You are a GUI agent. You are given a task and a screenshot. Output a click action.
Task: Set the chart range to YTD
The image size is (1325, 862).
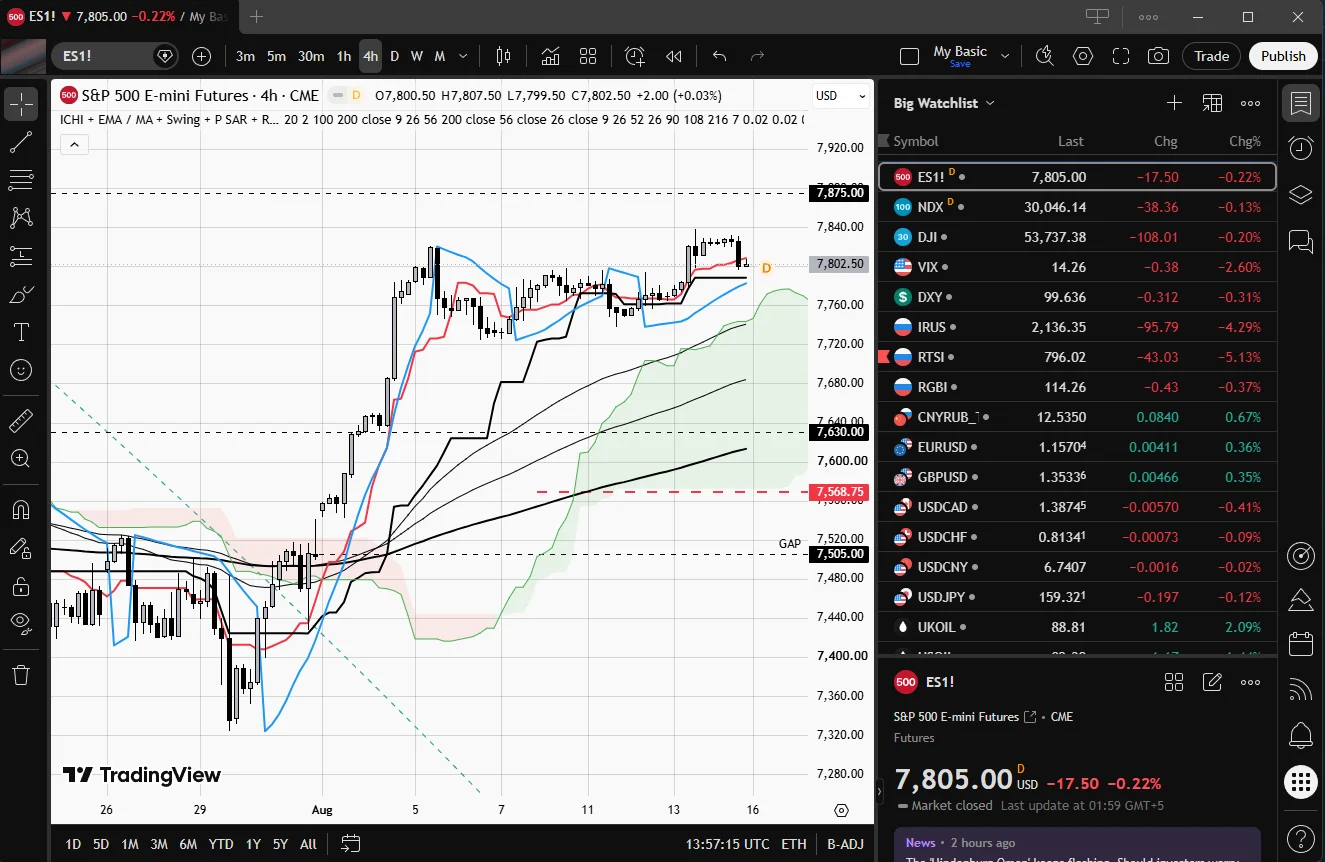click(221, 844)
